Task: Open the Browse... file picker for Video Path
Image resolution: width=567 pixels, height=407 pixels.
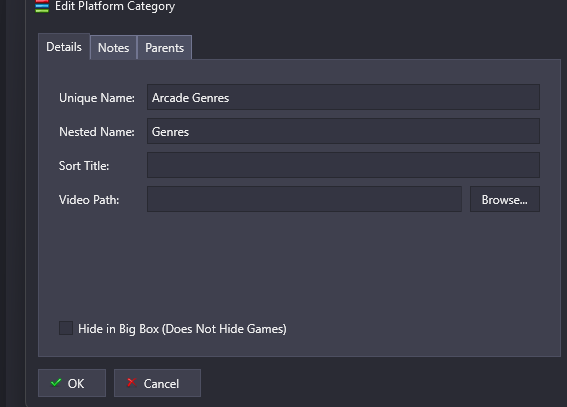Action: click(x=505, y=199)
